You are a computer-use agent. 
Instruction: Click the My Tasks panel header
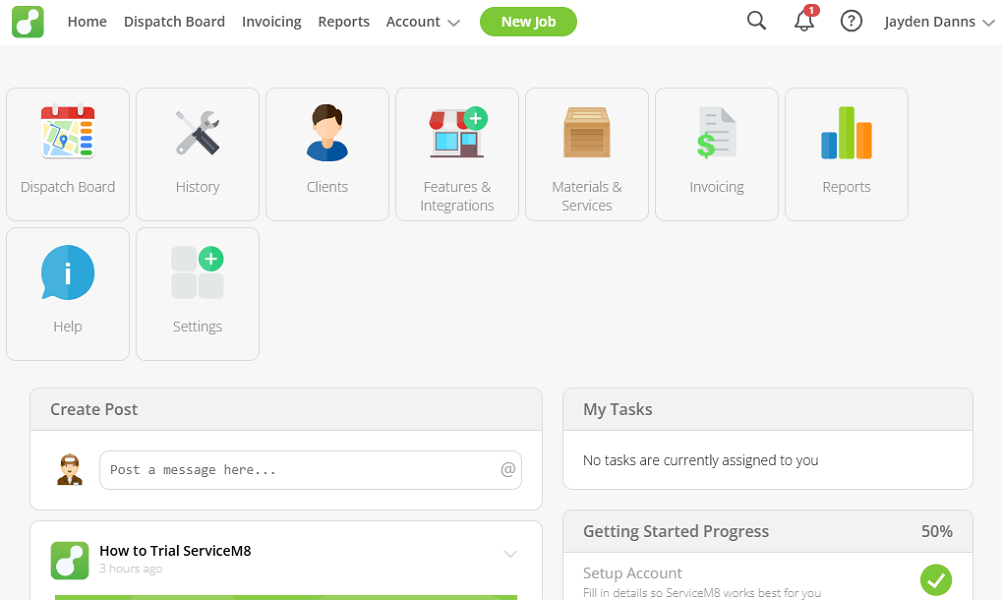767,410
